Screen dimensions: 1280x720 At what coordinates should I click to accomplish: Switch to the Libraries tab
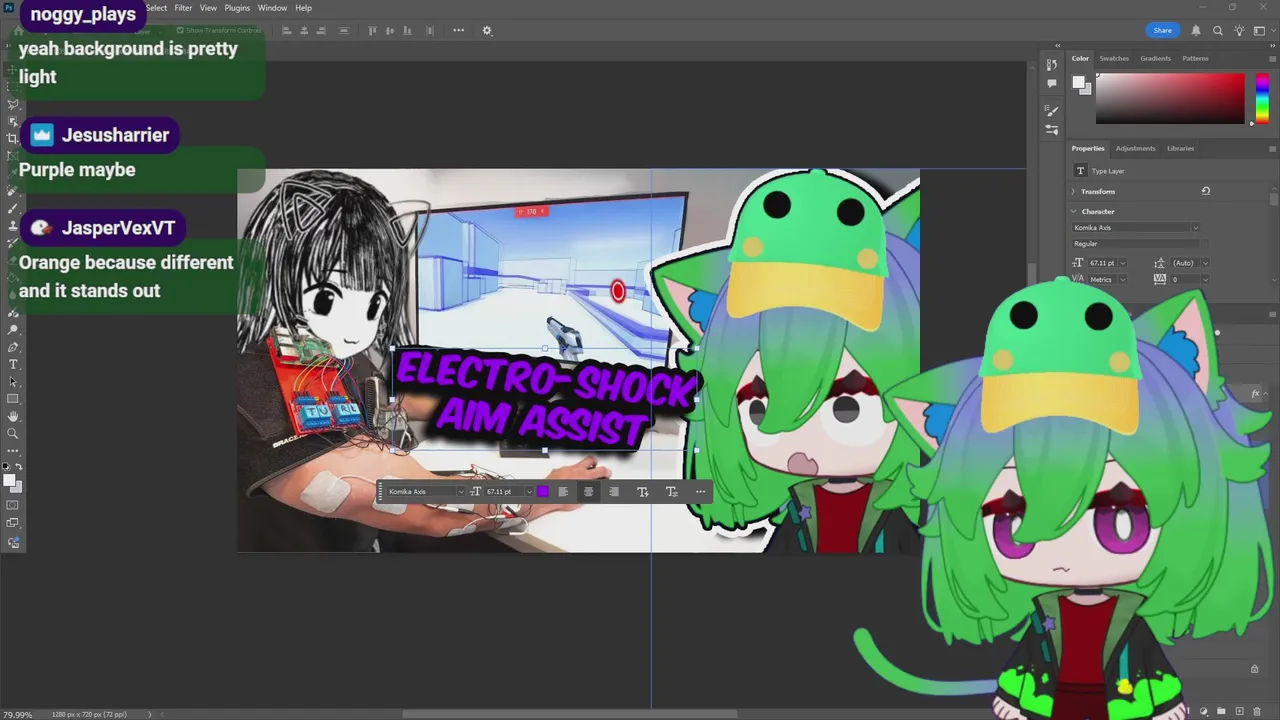coord(1180,148)
